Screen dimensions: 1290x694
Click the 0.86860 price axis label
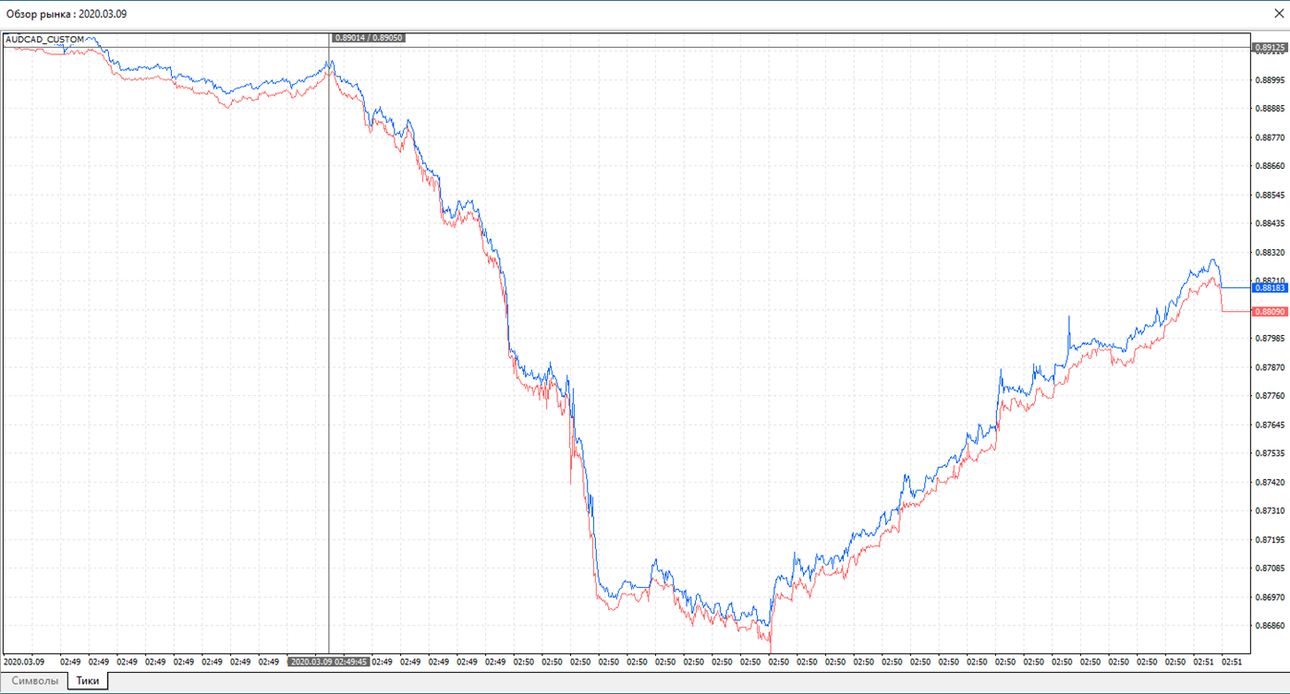(1269, 627)
